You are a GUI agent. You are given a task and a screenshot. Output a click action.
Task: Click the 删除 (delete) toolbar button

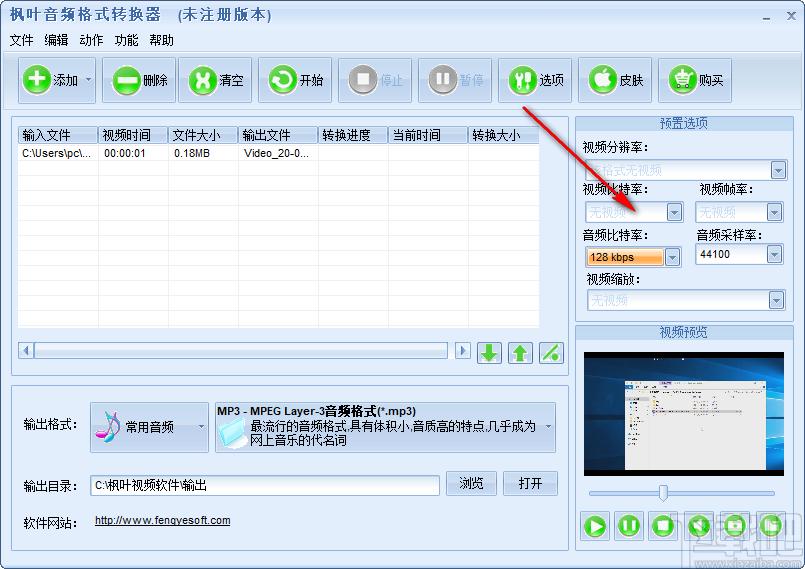(139, 80)
